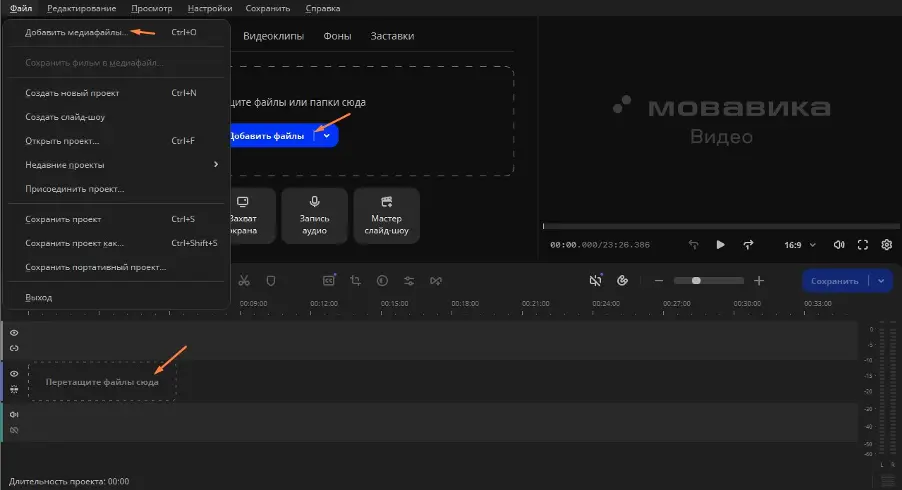This screenshot has height=490, width=902.
Task: Click the 00:24:00 mark on timeline ruler
Action: (x=606, y=304)
